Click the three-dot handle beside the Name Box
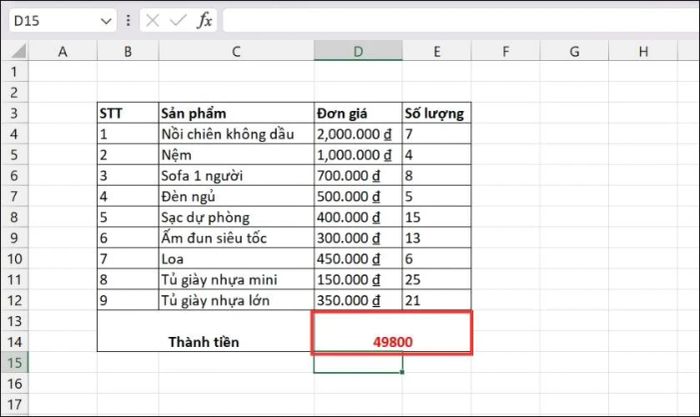Screen dimensions: 700x417 [128, 21]
